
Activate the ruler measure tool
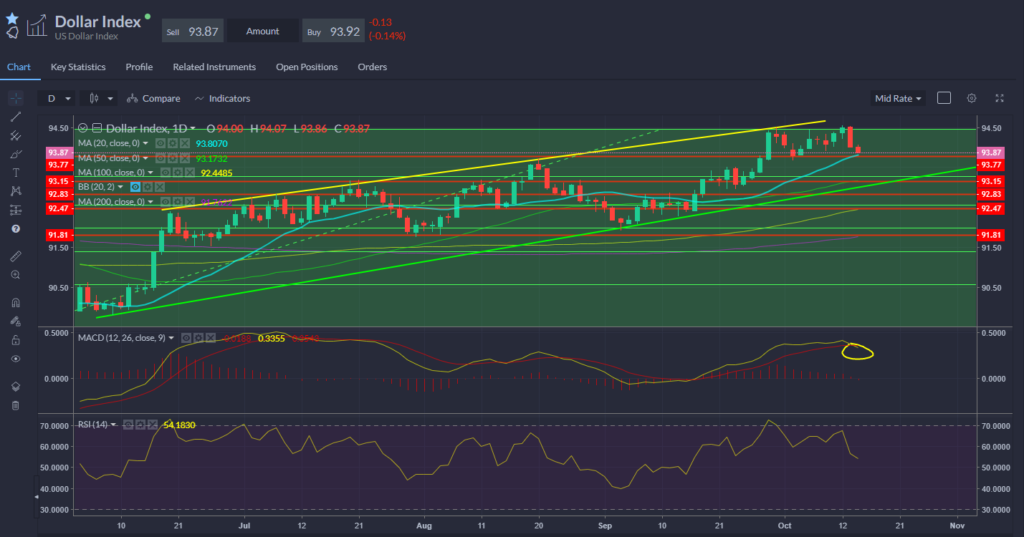[x=16, y=256]
